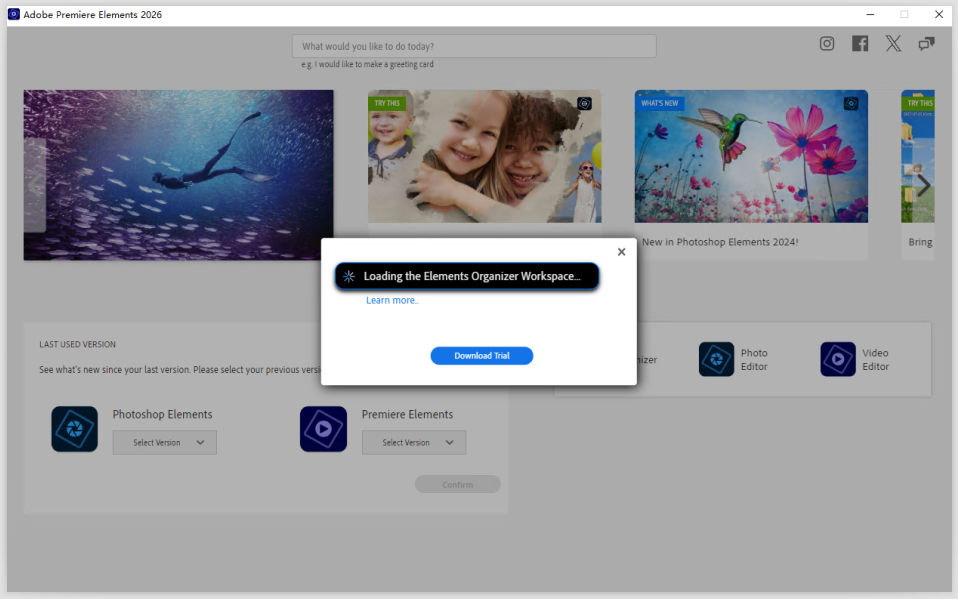Click the feedback chat bubble icon
Screen dimensions: 958x599
(x=925, y=44)
